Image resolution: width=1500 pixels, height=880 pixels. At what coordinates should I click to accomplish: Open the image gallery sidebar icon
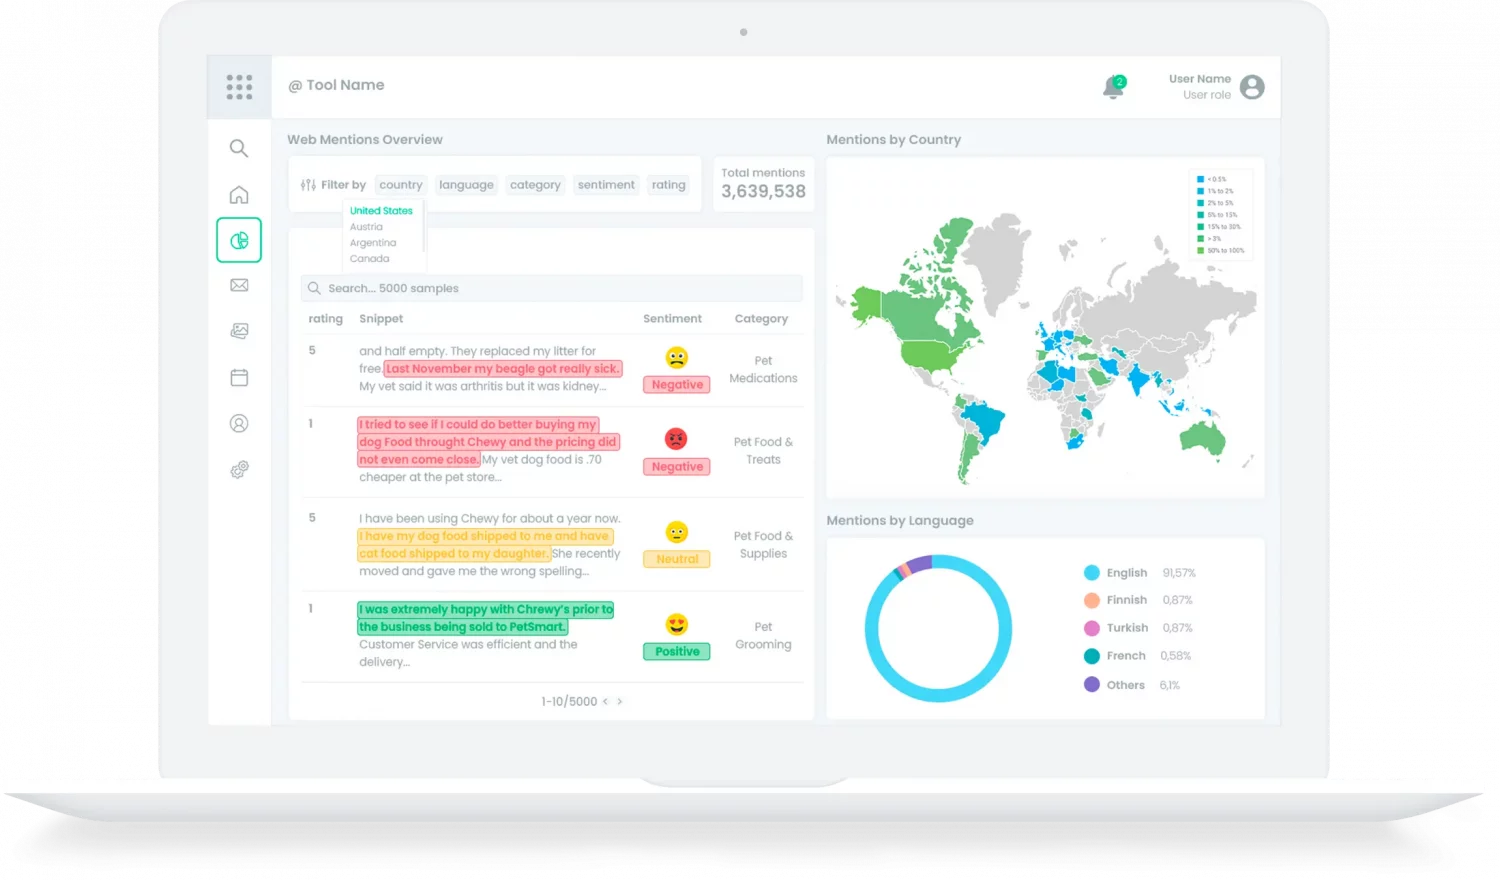pyautogui.click(x=239, y=331)
